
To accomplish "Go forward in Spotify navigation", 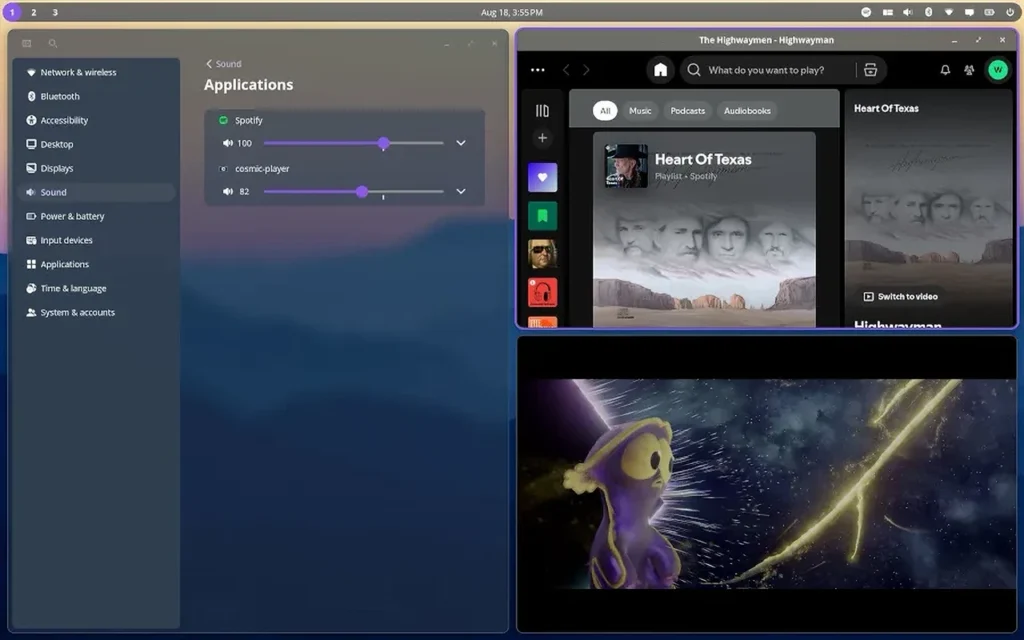I will (x=586, y=70).
